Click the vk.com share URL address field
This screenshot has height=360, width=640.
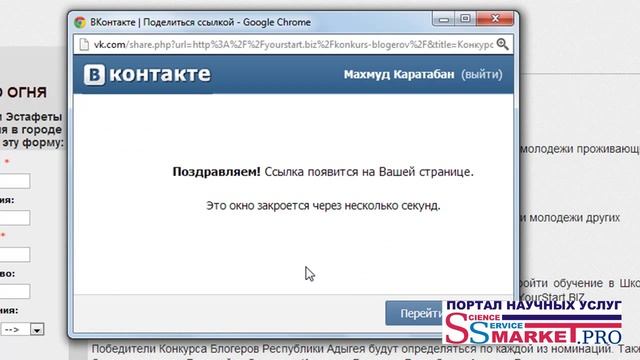coord(293,44)
